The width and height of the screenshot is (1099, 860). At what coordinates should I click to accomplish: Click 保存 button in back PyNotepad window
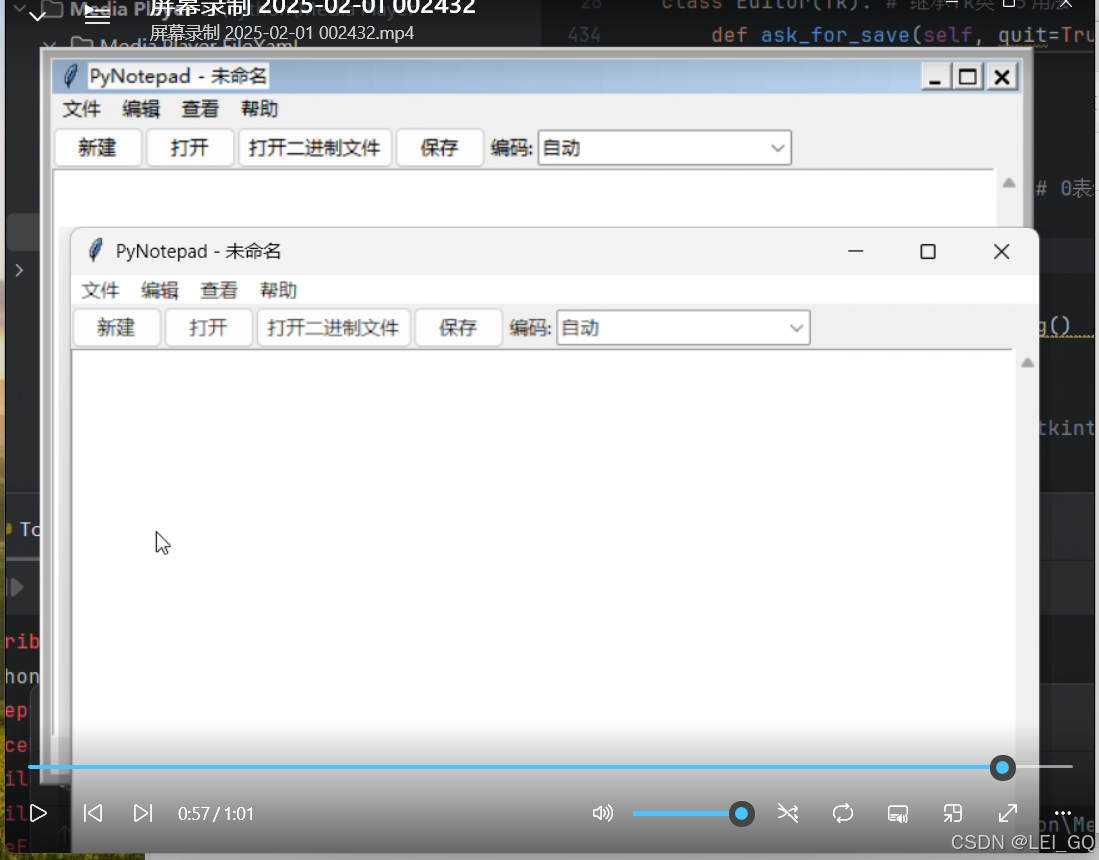pos(439,147)
